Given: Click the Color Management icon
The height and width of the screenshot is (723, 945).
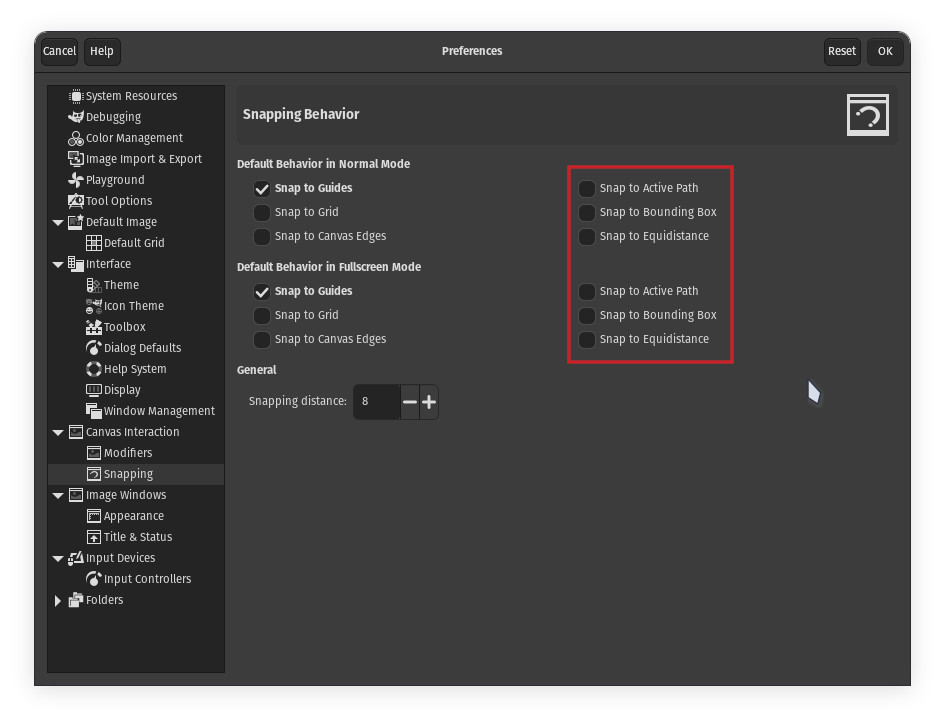Looking at the screenshot, I should pos(76,138).
